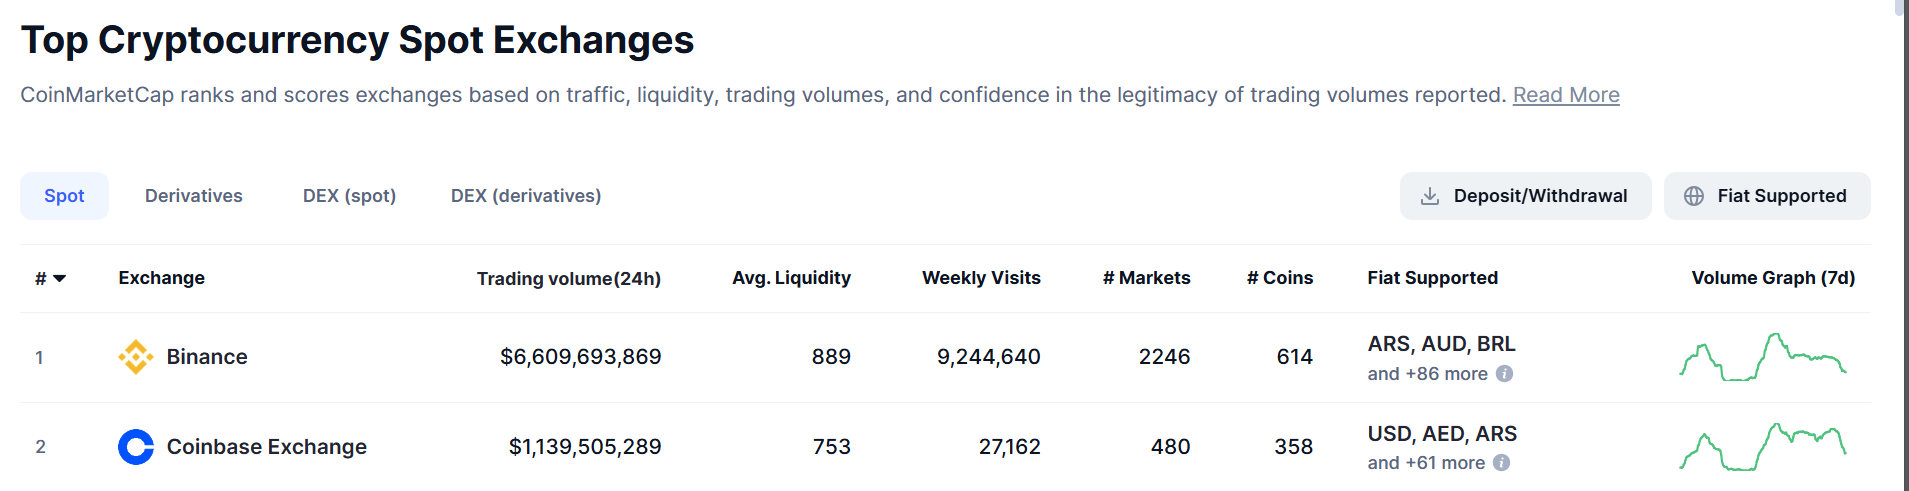Switch to the Derivatives tab
1909x491 pixels.
point(193,196)
